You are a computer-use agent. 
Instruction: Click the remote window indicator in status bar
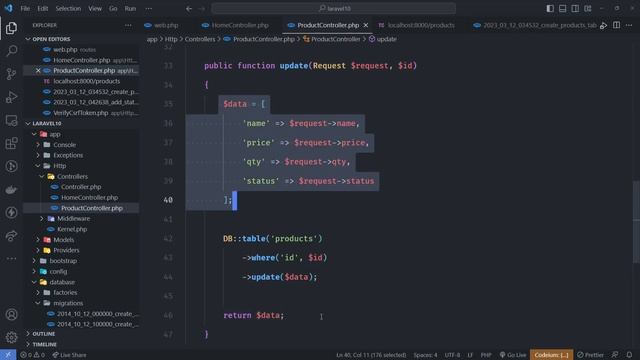[x=8, y=355]
